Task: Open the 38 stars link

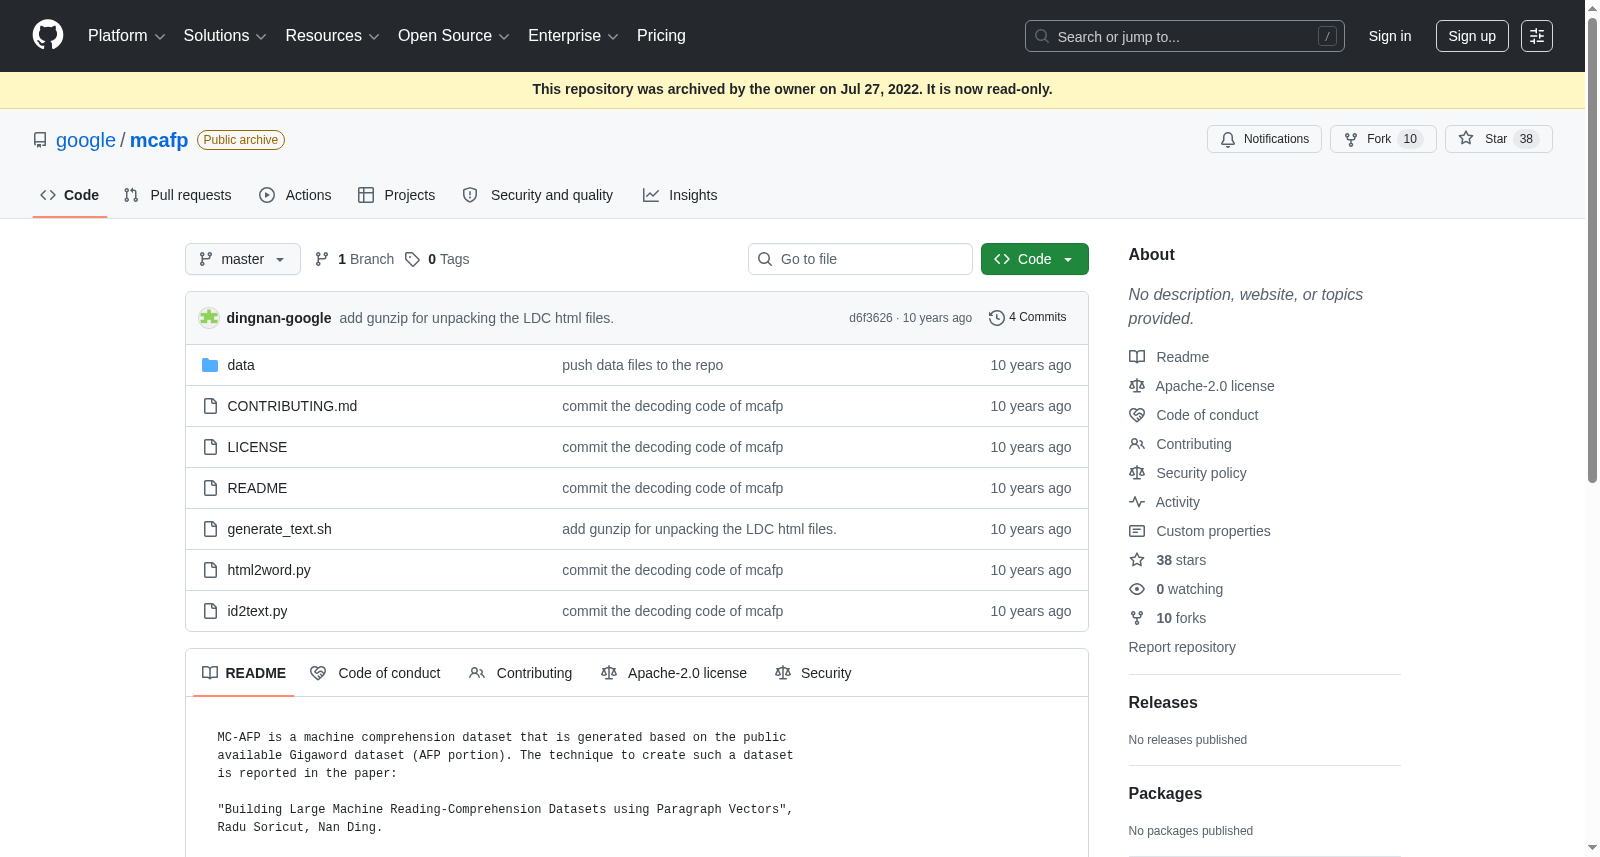Action: [1181, 560]
